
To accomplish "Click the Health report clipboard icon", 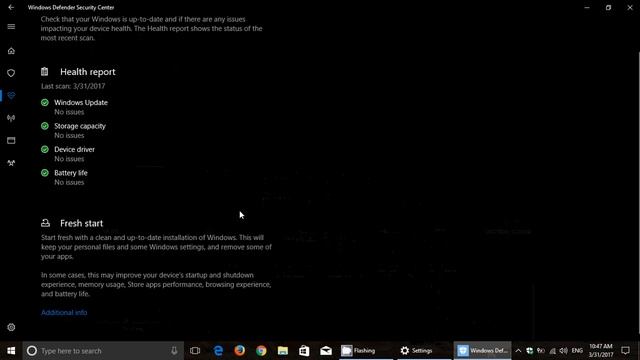I will pyautogui.click(x=44, y=72).
